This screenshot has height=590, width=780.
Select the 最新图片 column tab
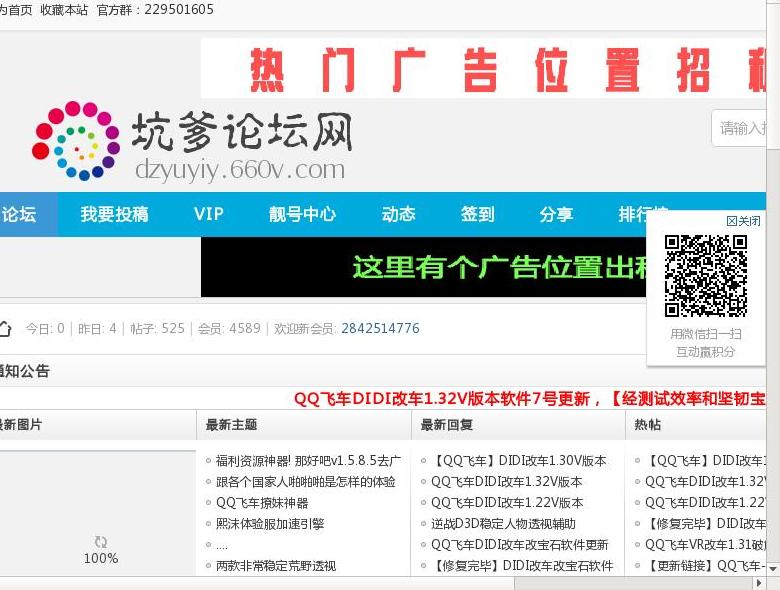[x=21, y=425]
